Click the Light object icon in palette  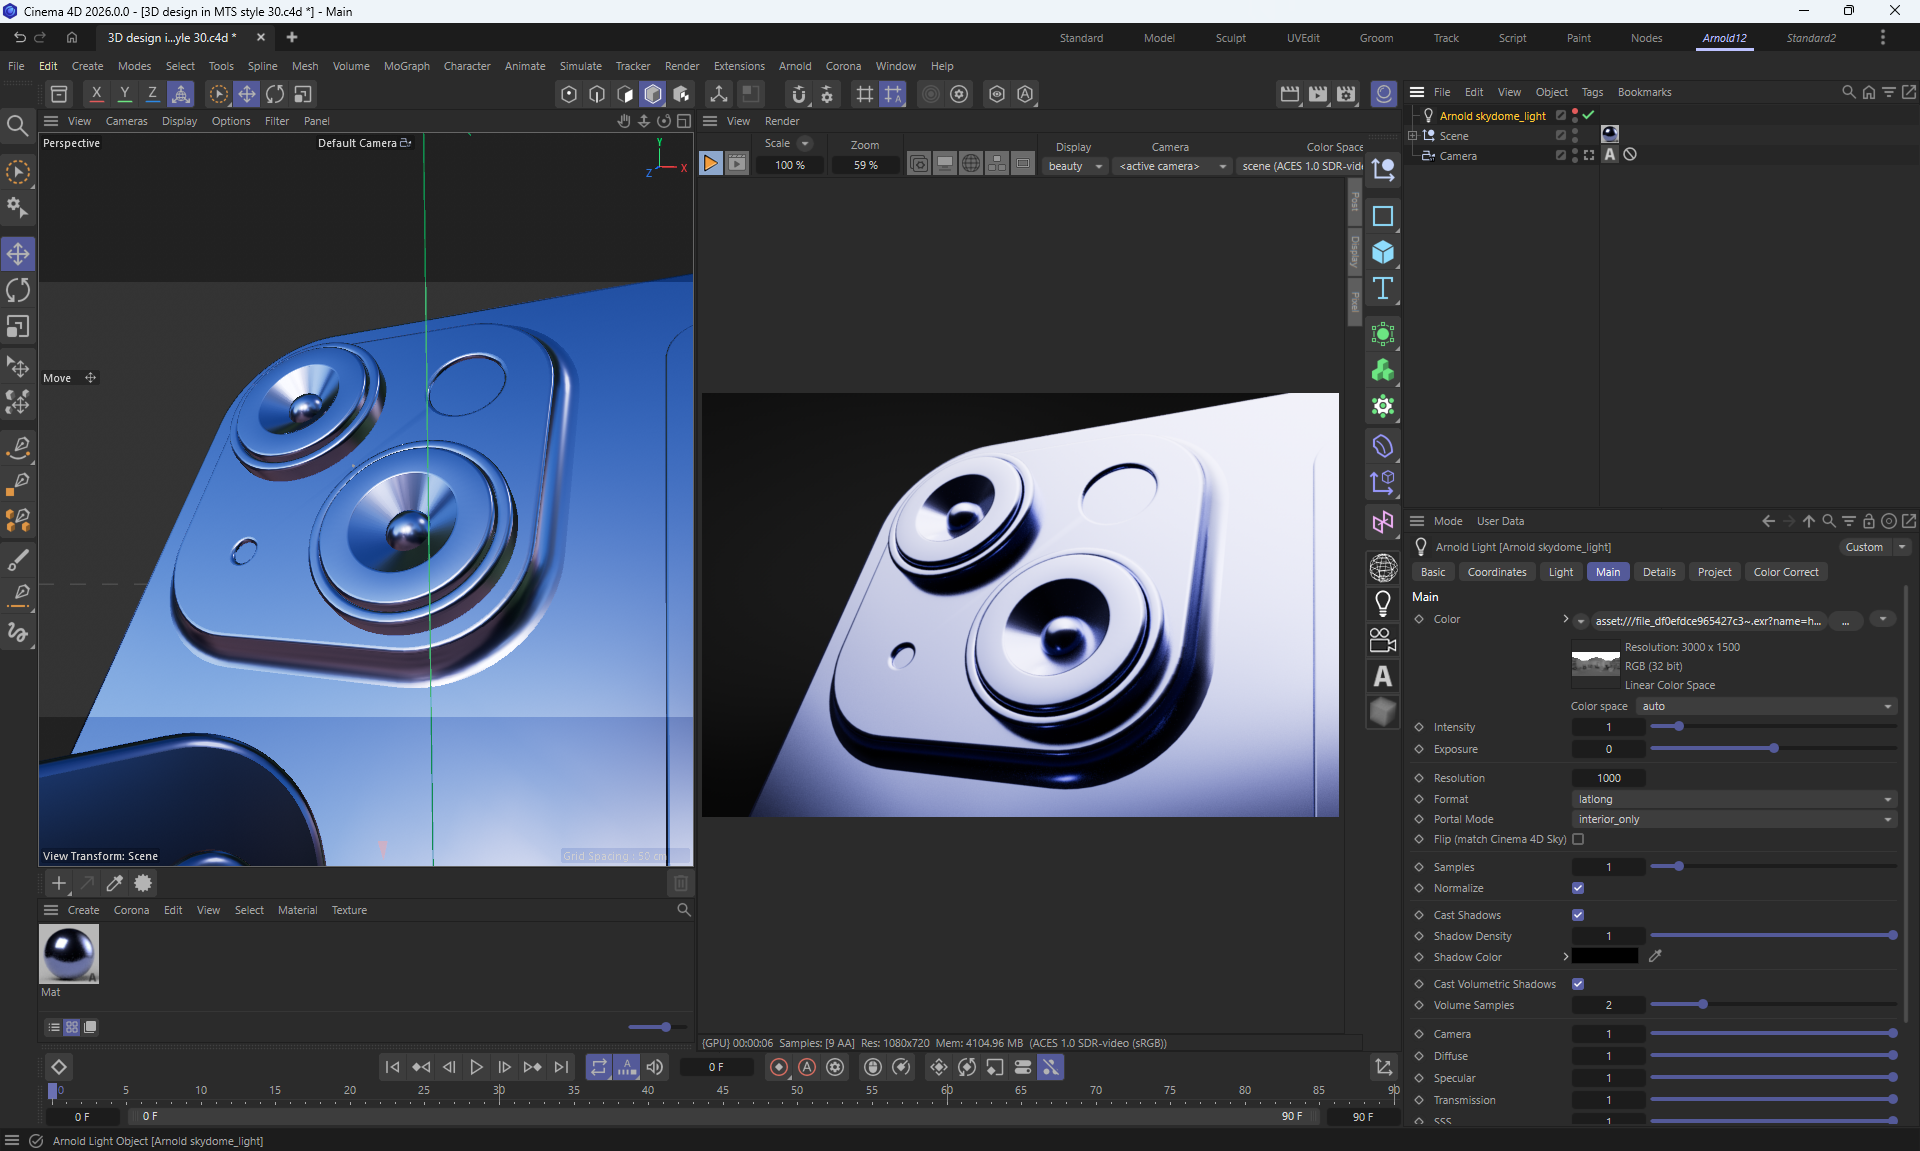pyautogui.click(x=1382, y=603)
